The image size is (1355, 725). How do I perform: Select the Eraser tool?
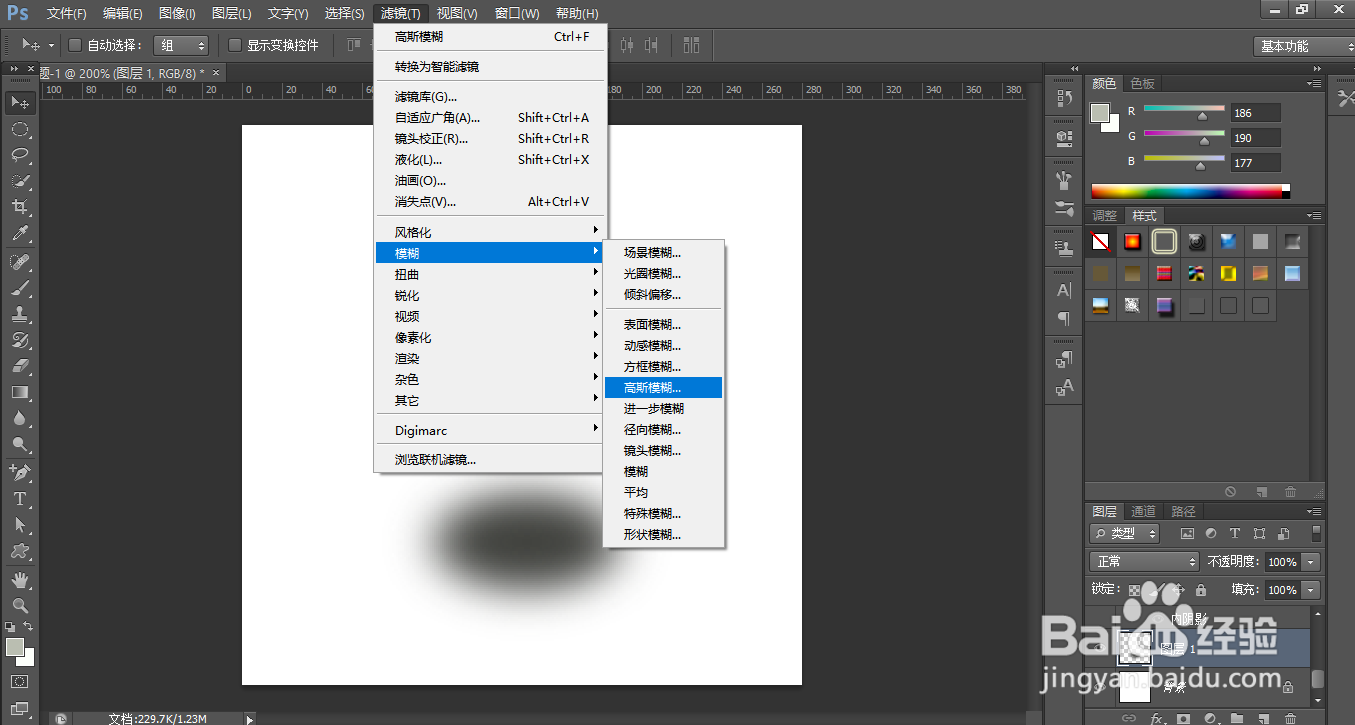[x=20, y=366]
